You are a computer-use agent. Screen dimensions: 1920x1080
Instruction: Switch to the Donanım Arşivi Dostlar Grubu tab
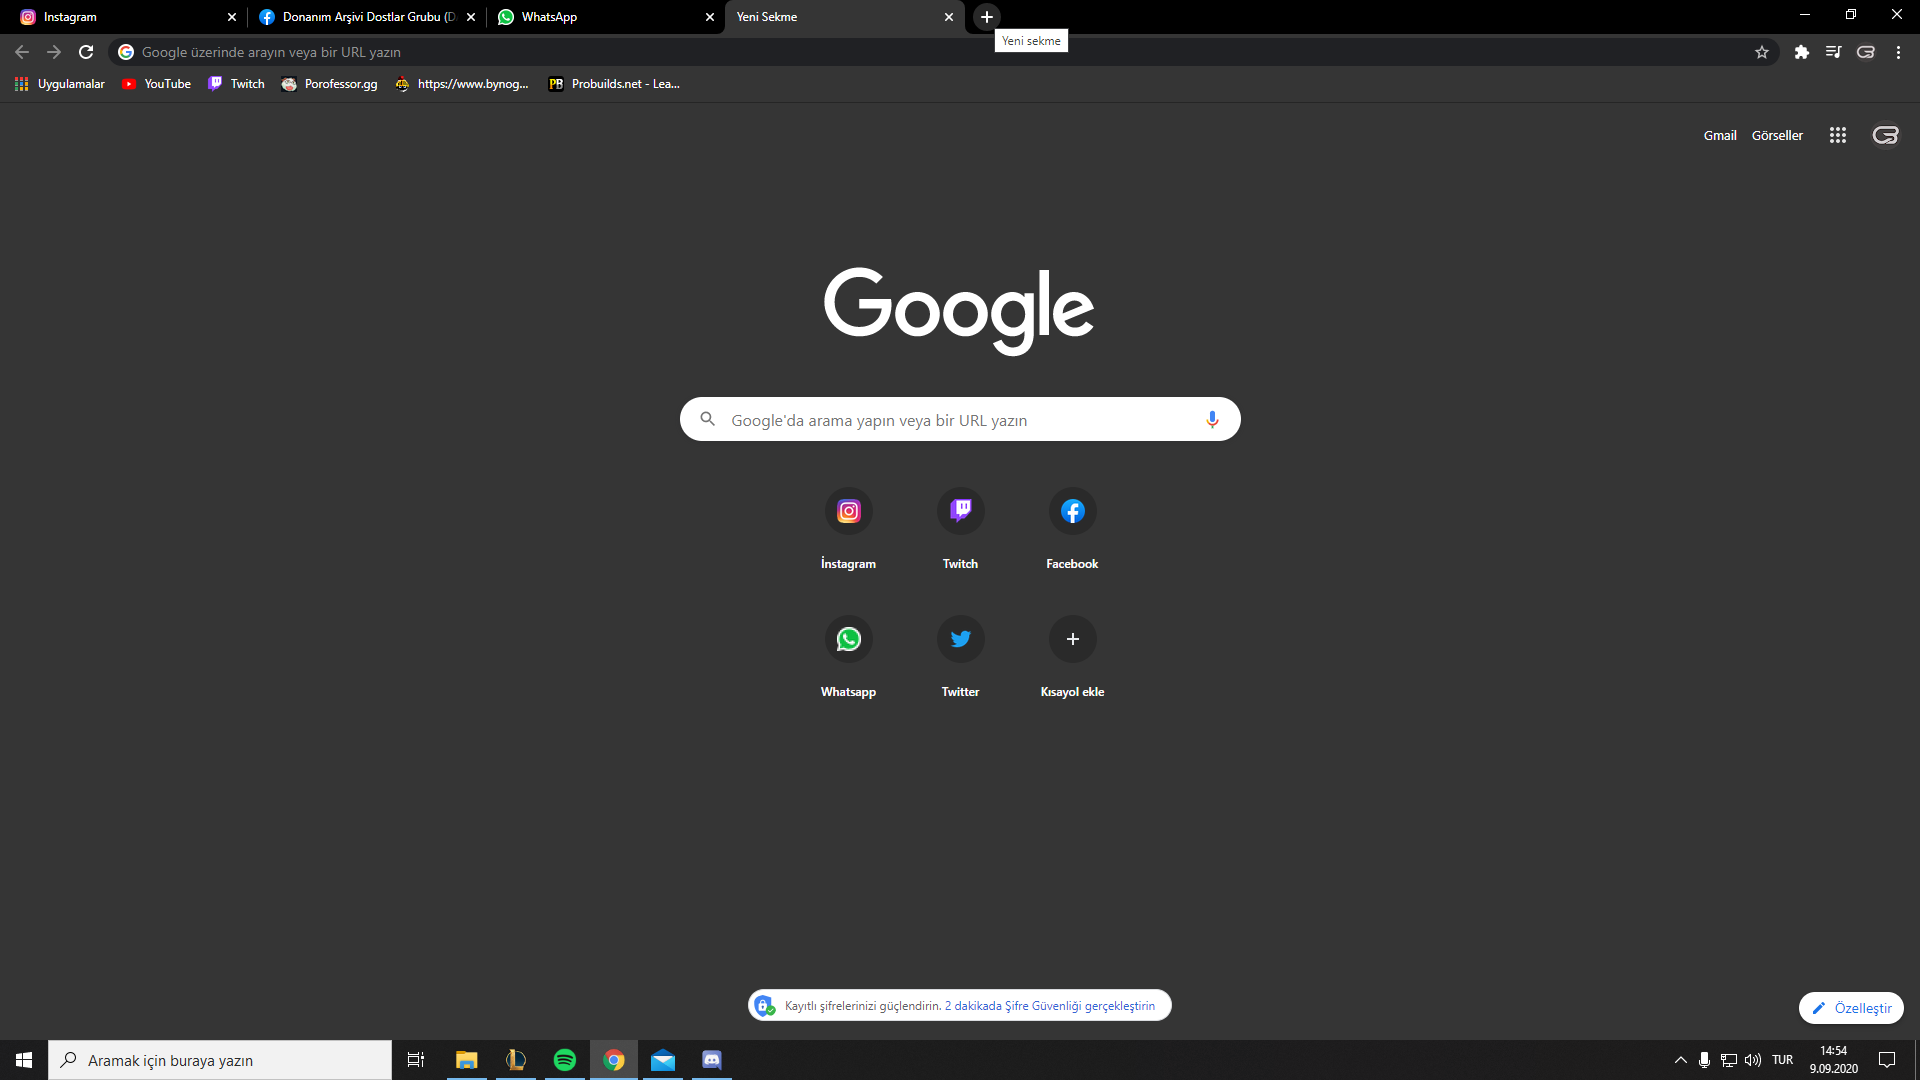point(367,17)
